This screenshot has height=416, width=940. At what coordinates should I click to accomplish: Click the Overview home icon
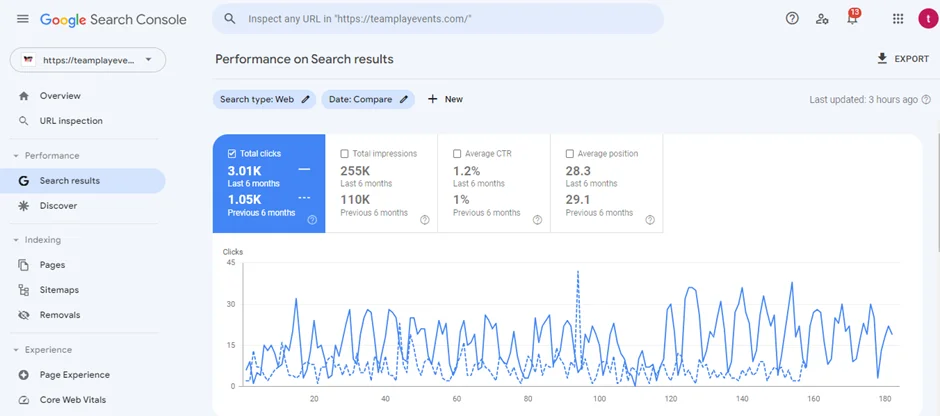pos(24,96)
